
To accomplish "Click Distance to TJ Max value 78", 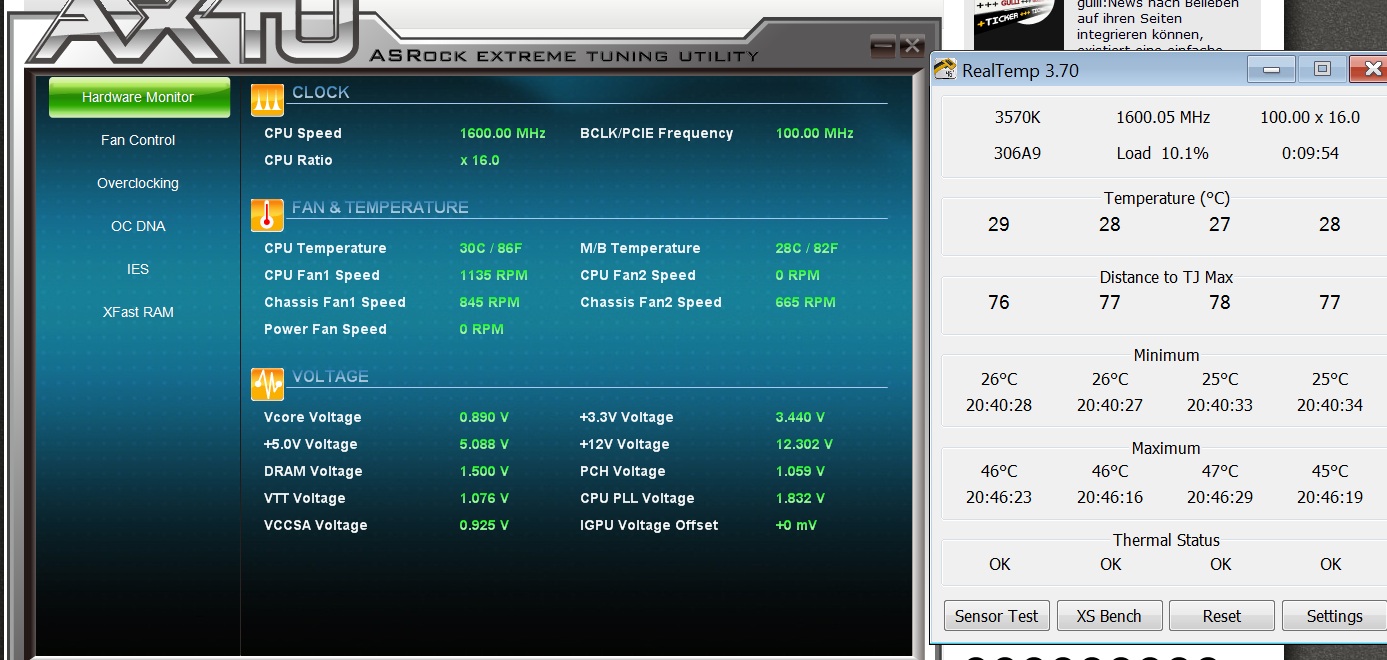I will [x=1220, y=302].
